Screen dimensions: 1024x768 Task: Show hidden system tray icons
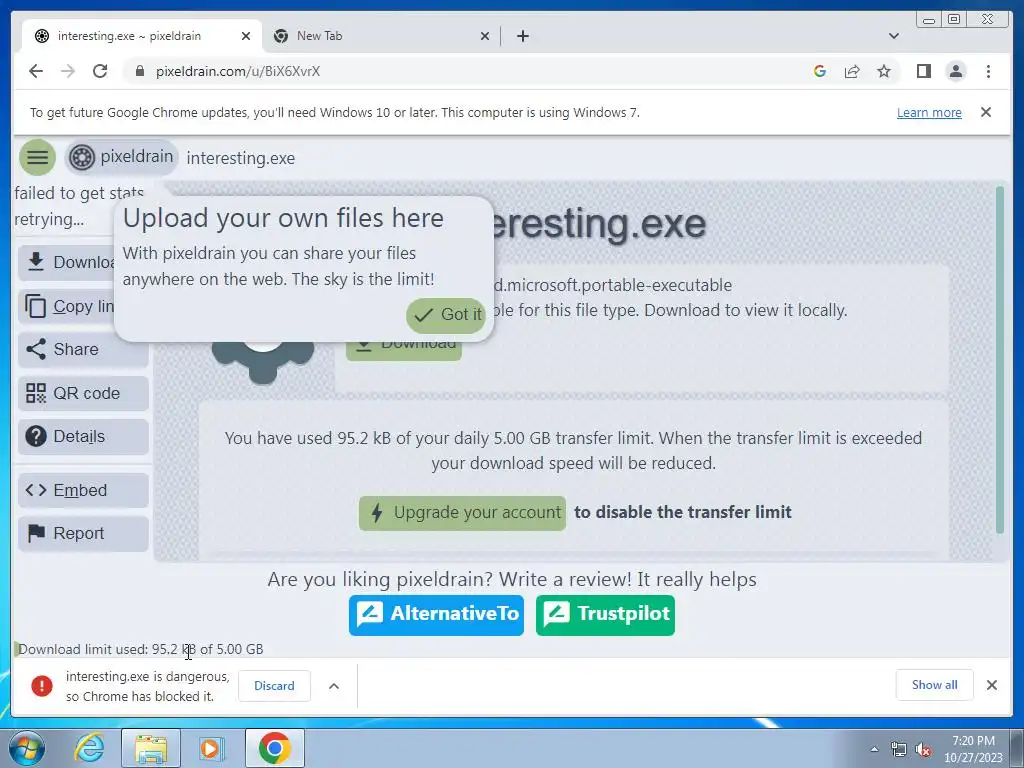(874, 749)
